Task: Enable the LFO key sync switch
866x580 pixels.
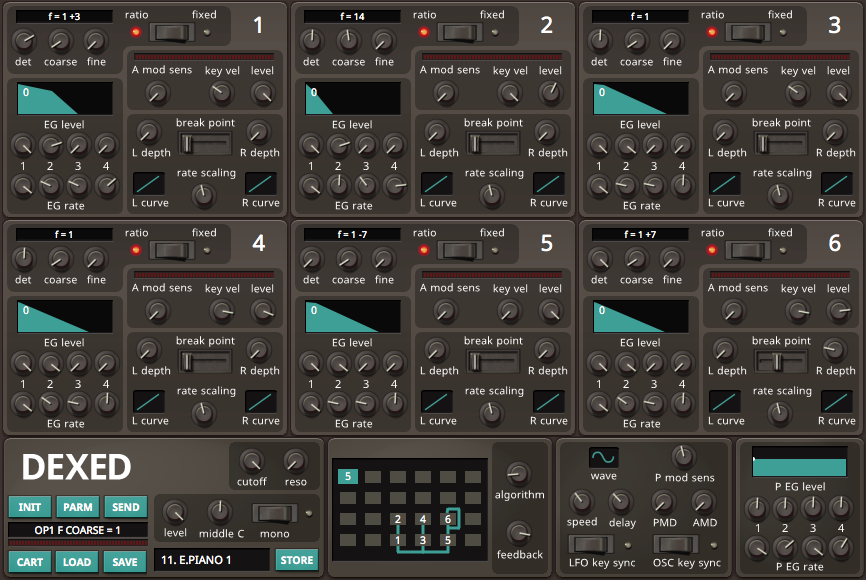Action: (x=591, y=545)
